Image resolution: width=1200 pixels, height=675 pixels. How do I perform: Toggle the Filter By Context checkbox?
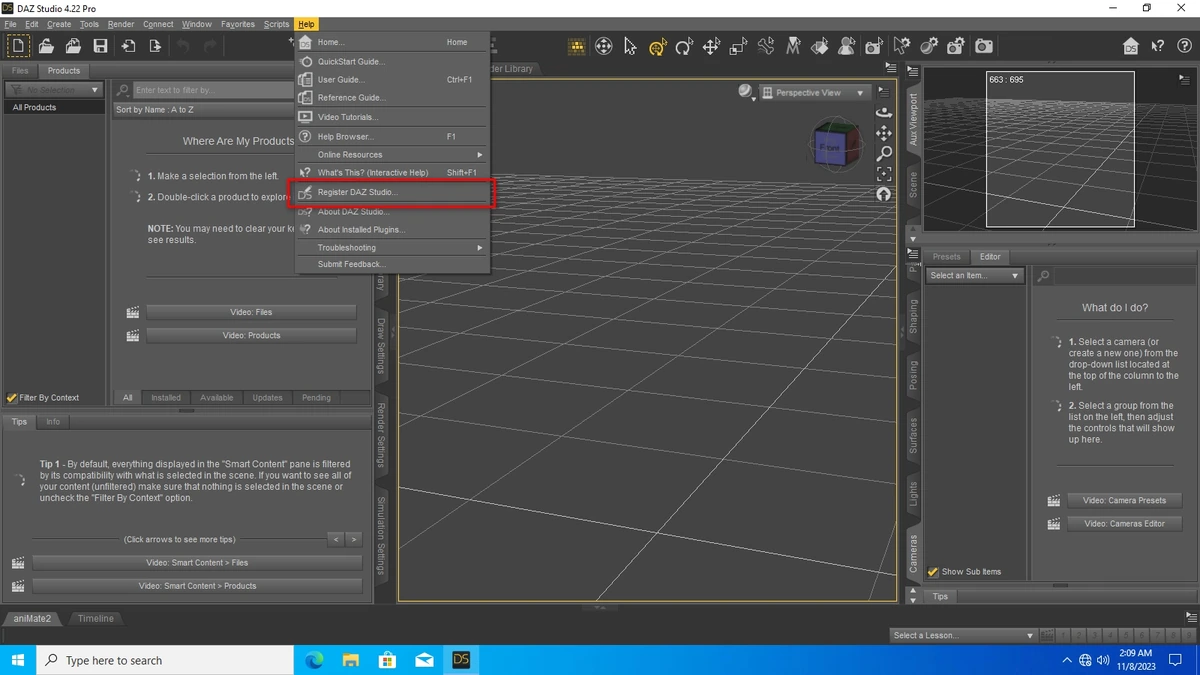pos(12,398)
